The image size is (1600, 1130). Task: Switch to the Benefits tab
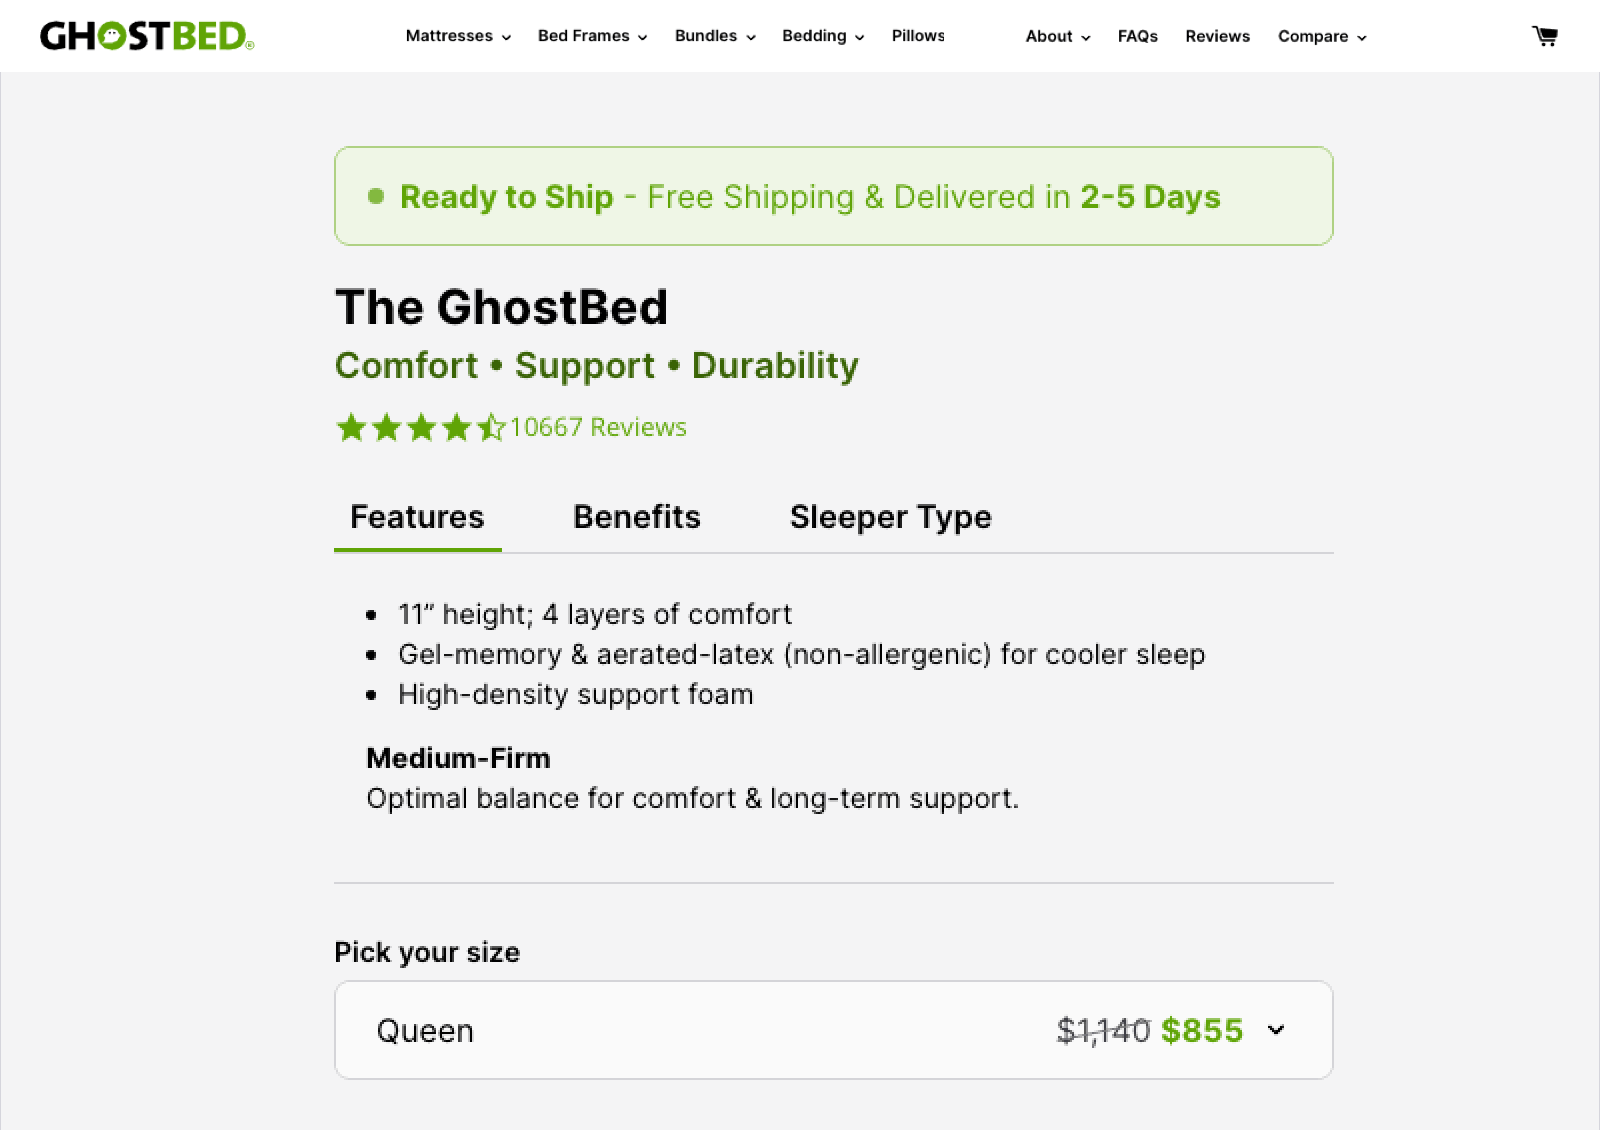point(637,517)
